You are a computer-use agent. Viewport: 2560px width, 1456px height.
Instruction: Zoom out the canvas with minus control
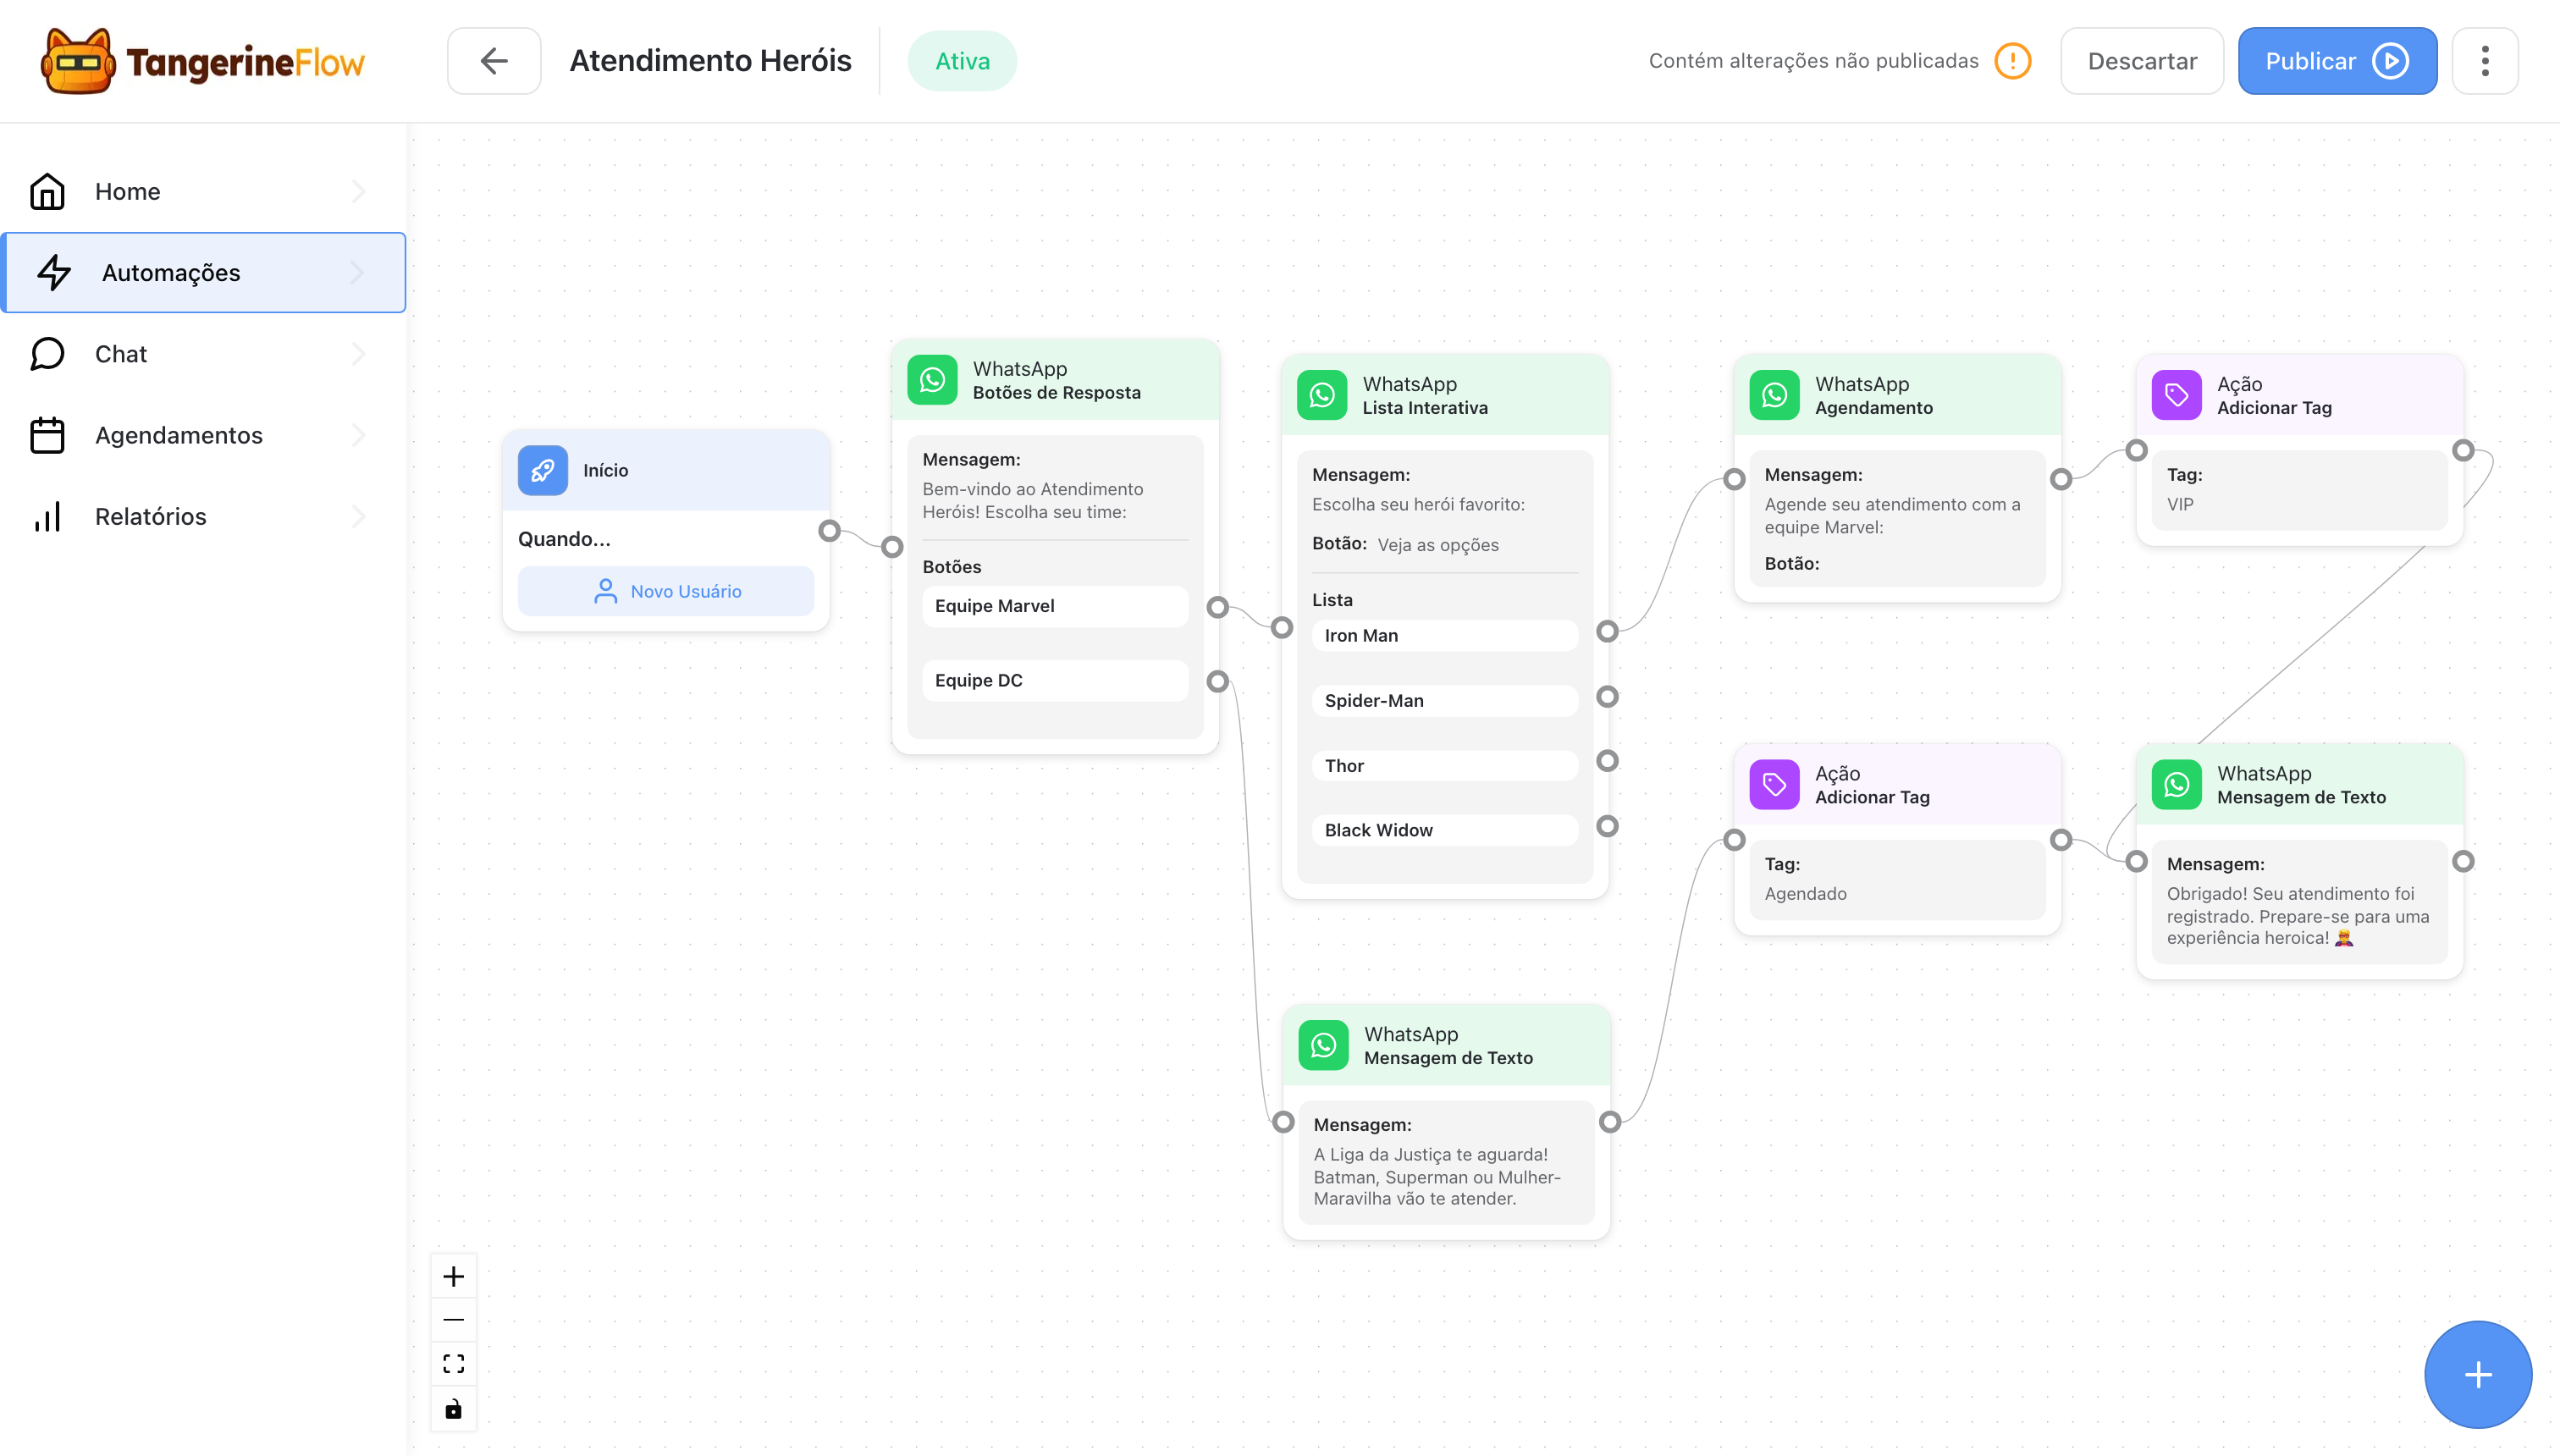click(453, 1320)
